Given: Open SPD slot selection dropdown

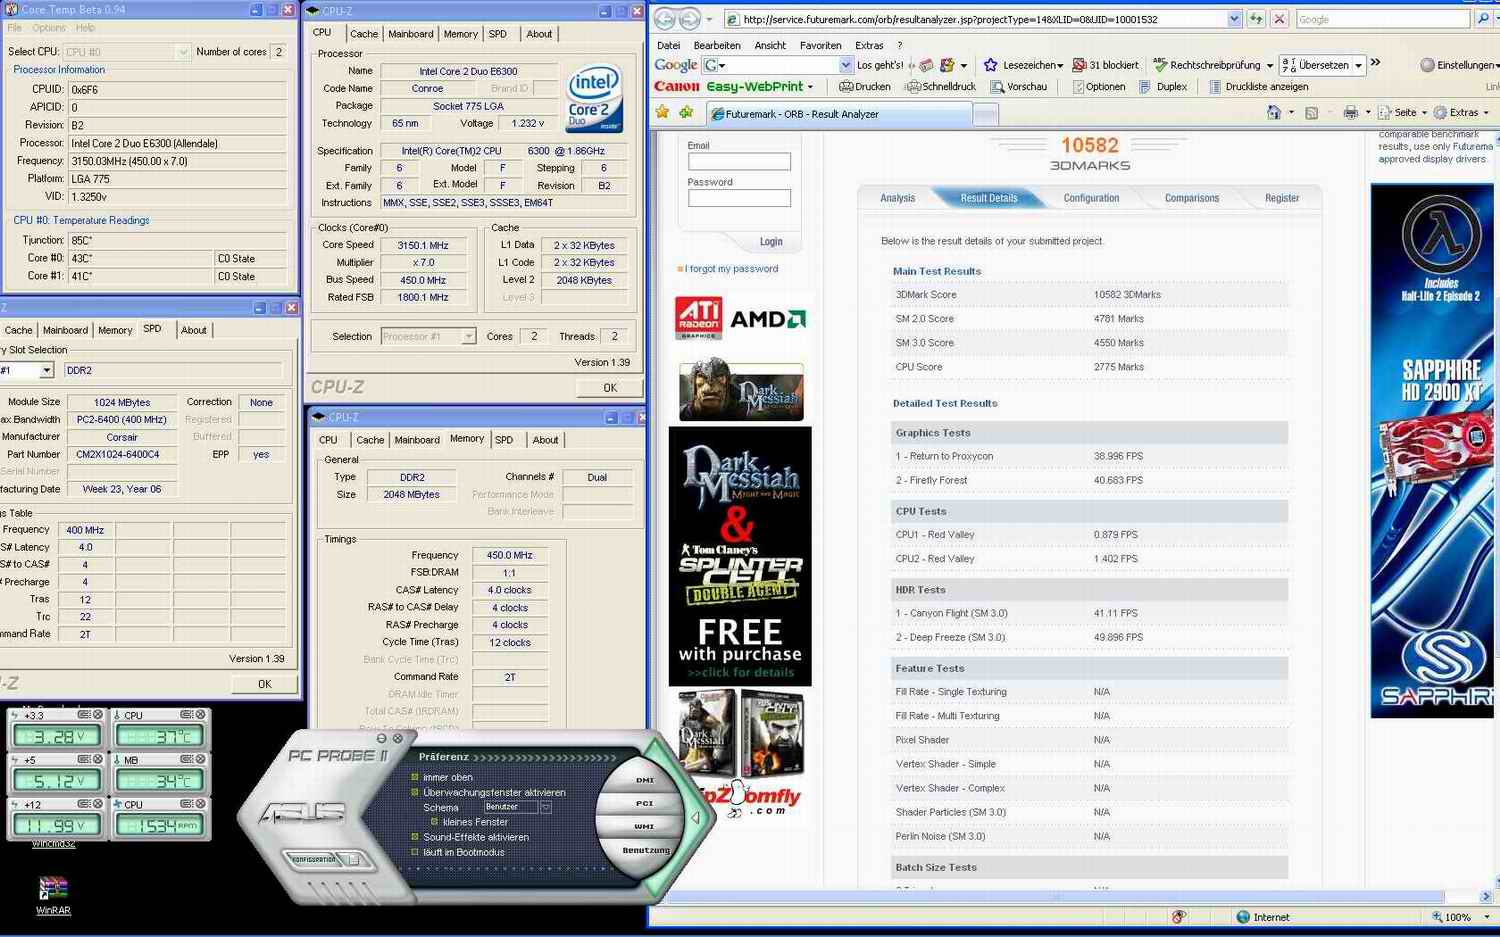Looking at the screenshot, I should 46,370.
